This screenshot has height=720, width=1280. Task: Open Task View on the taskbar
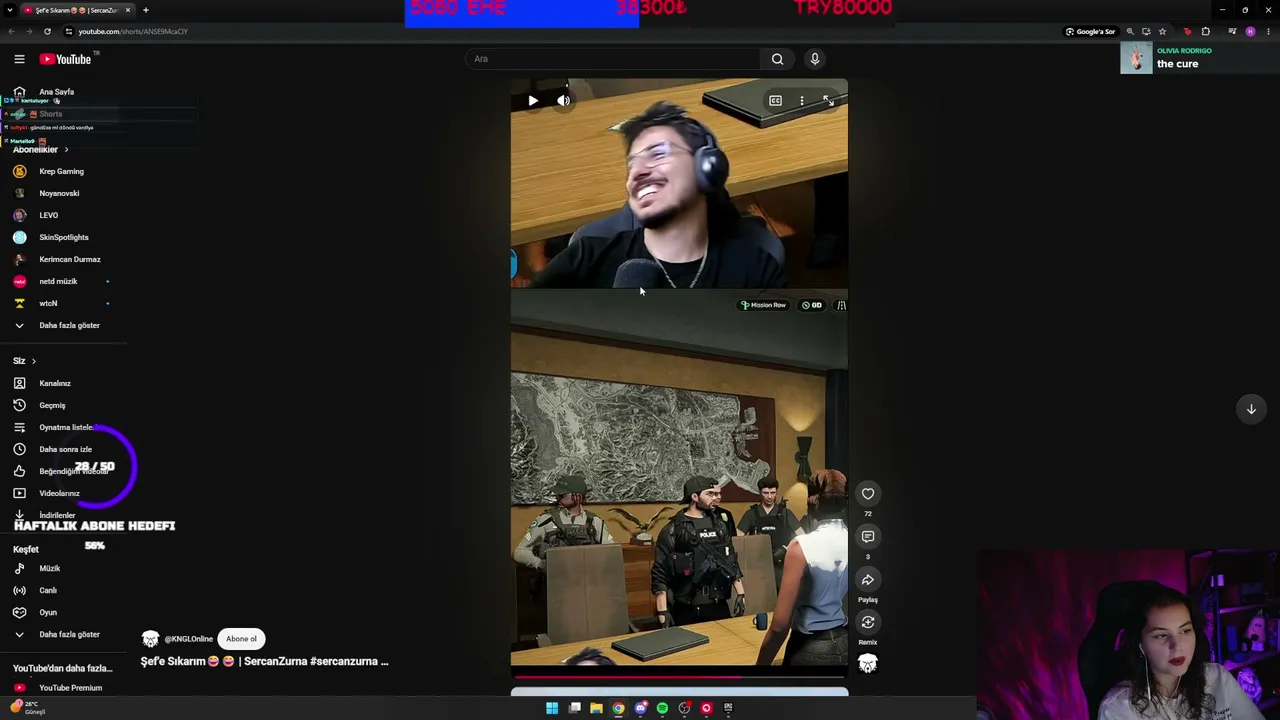click(574, 708)
